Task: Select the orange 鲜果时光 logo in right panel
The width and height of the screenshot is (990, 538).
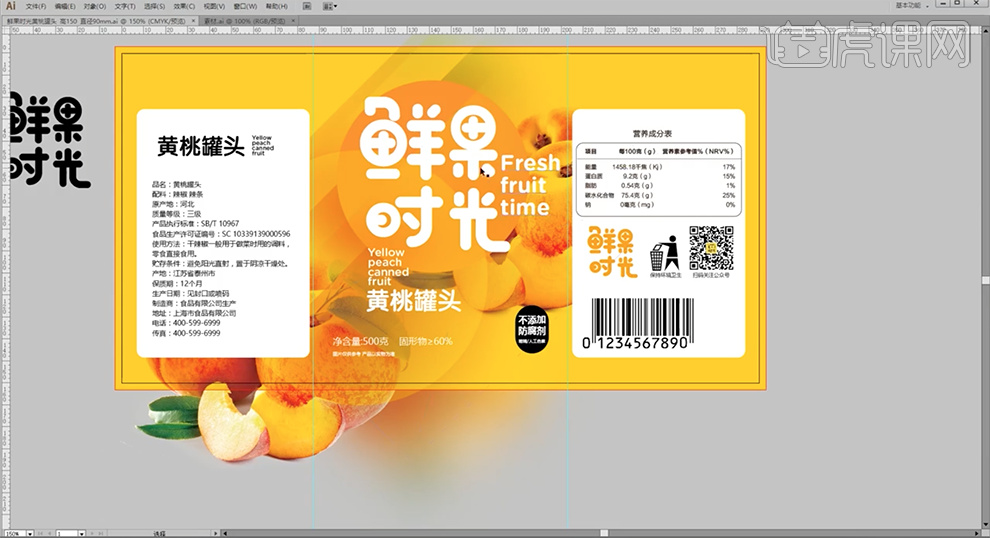Action: pos(612,252)
